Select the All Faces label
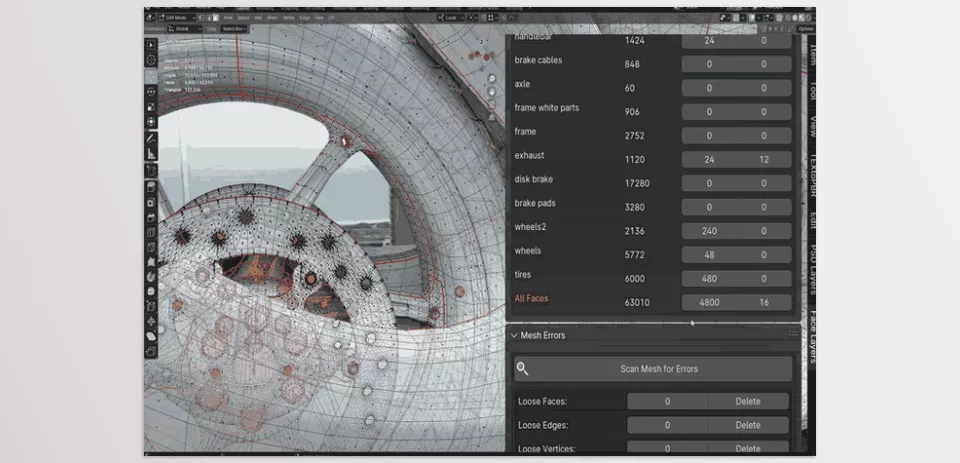 tap(531, 298)
